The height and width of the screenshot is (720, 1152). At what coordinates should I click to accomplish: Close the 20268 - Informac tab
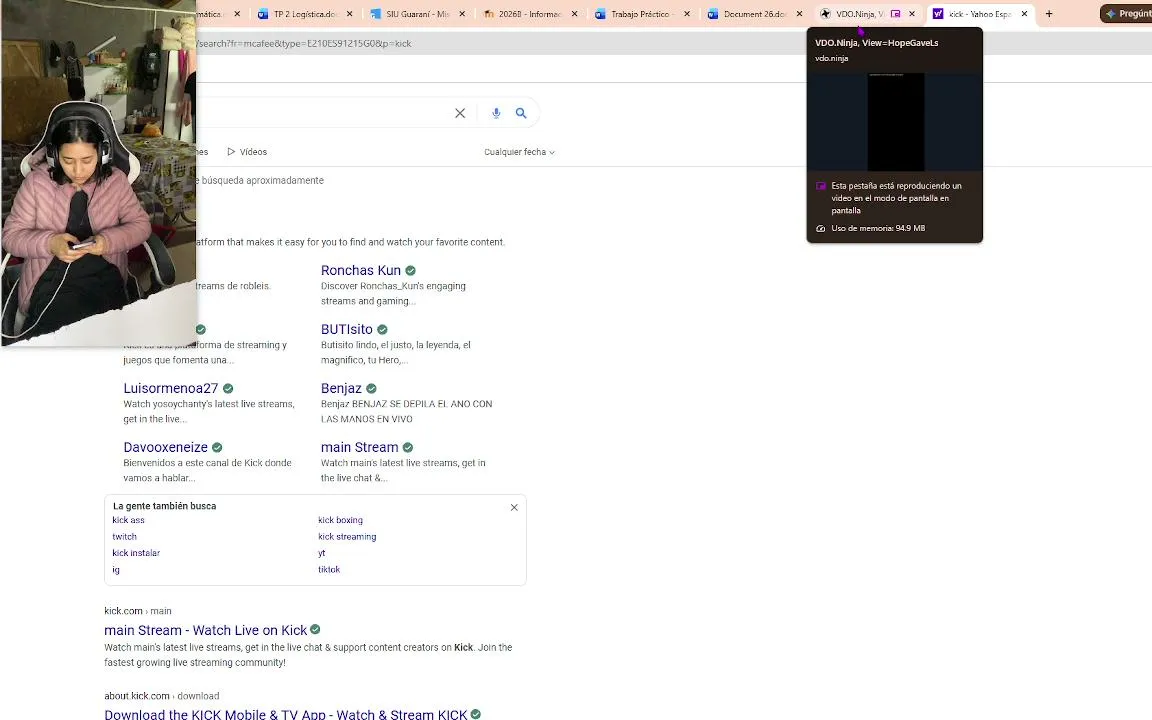pos(575,14)
